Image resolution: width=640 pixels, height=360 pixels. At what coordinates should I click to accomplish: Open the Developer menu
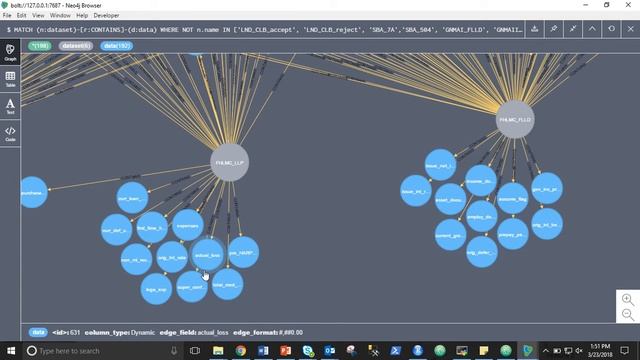point(106,16)
